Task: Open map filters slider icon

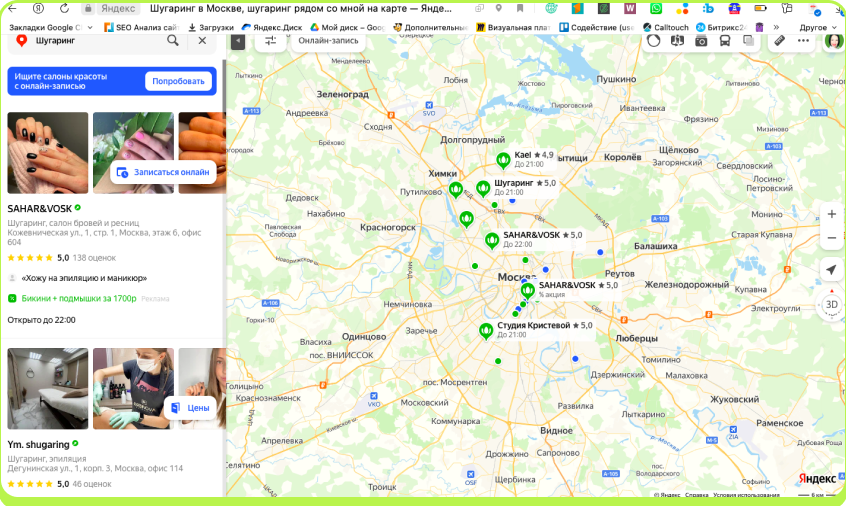Action: pyautogui.click(x=270, y=41)
